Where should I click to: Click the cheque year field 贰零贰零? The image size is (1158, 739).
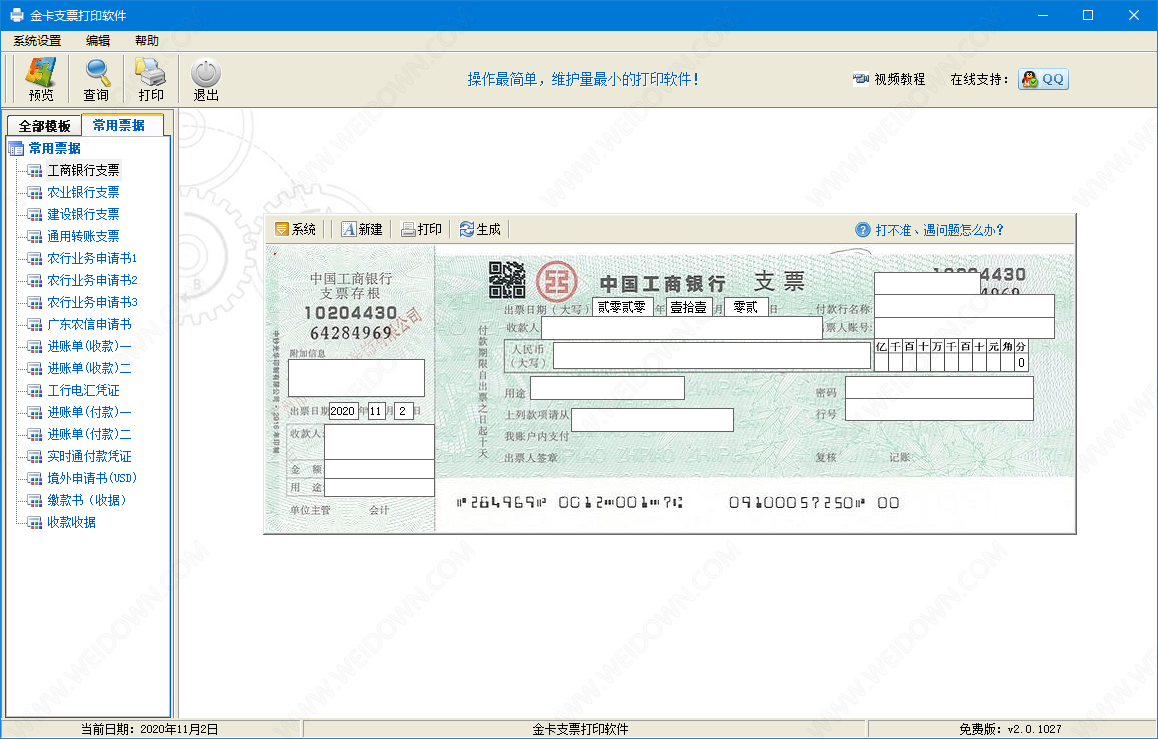pos(623,308)
